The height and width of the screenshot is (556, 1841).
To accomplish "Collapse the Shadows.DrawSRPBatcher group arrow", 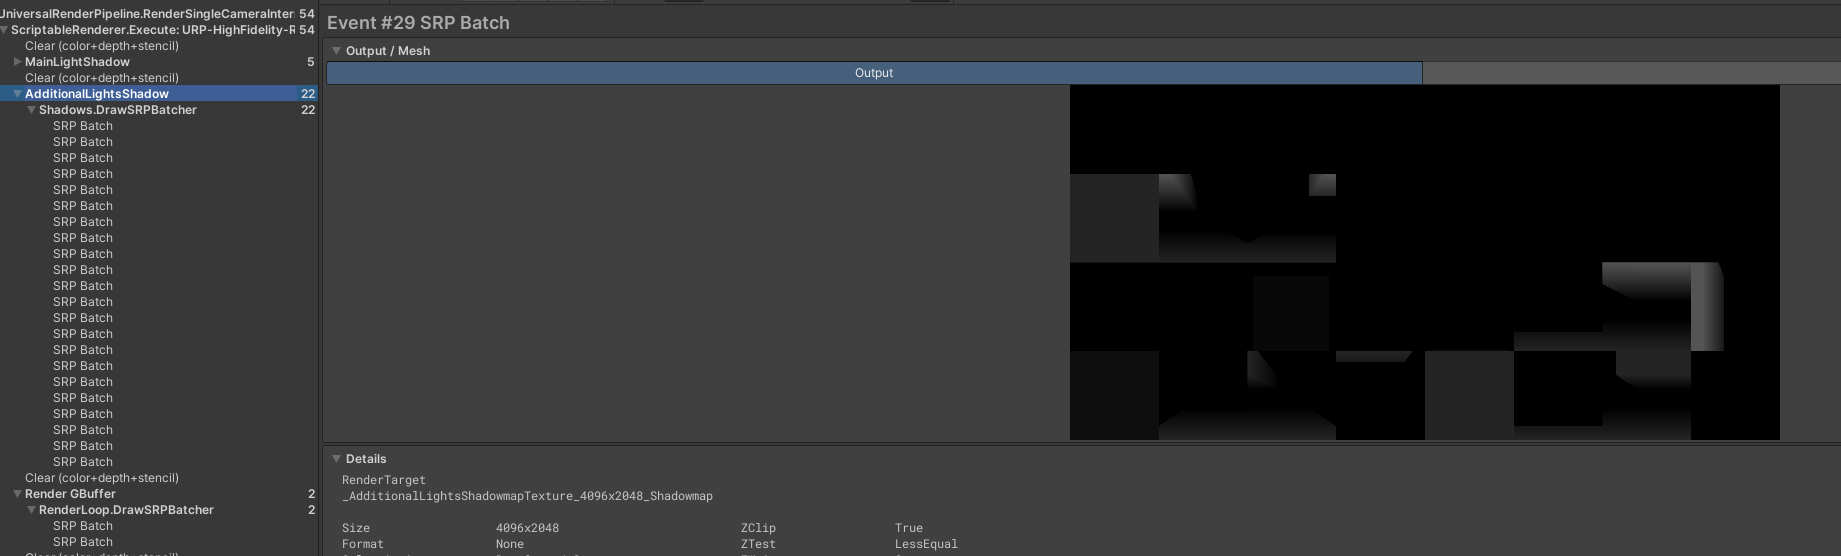I will pos(31,110).
